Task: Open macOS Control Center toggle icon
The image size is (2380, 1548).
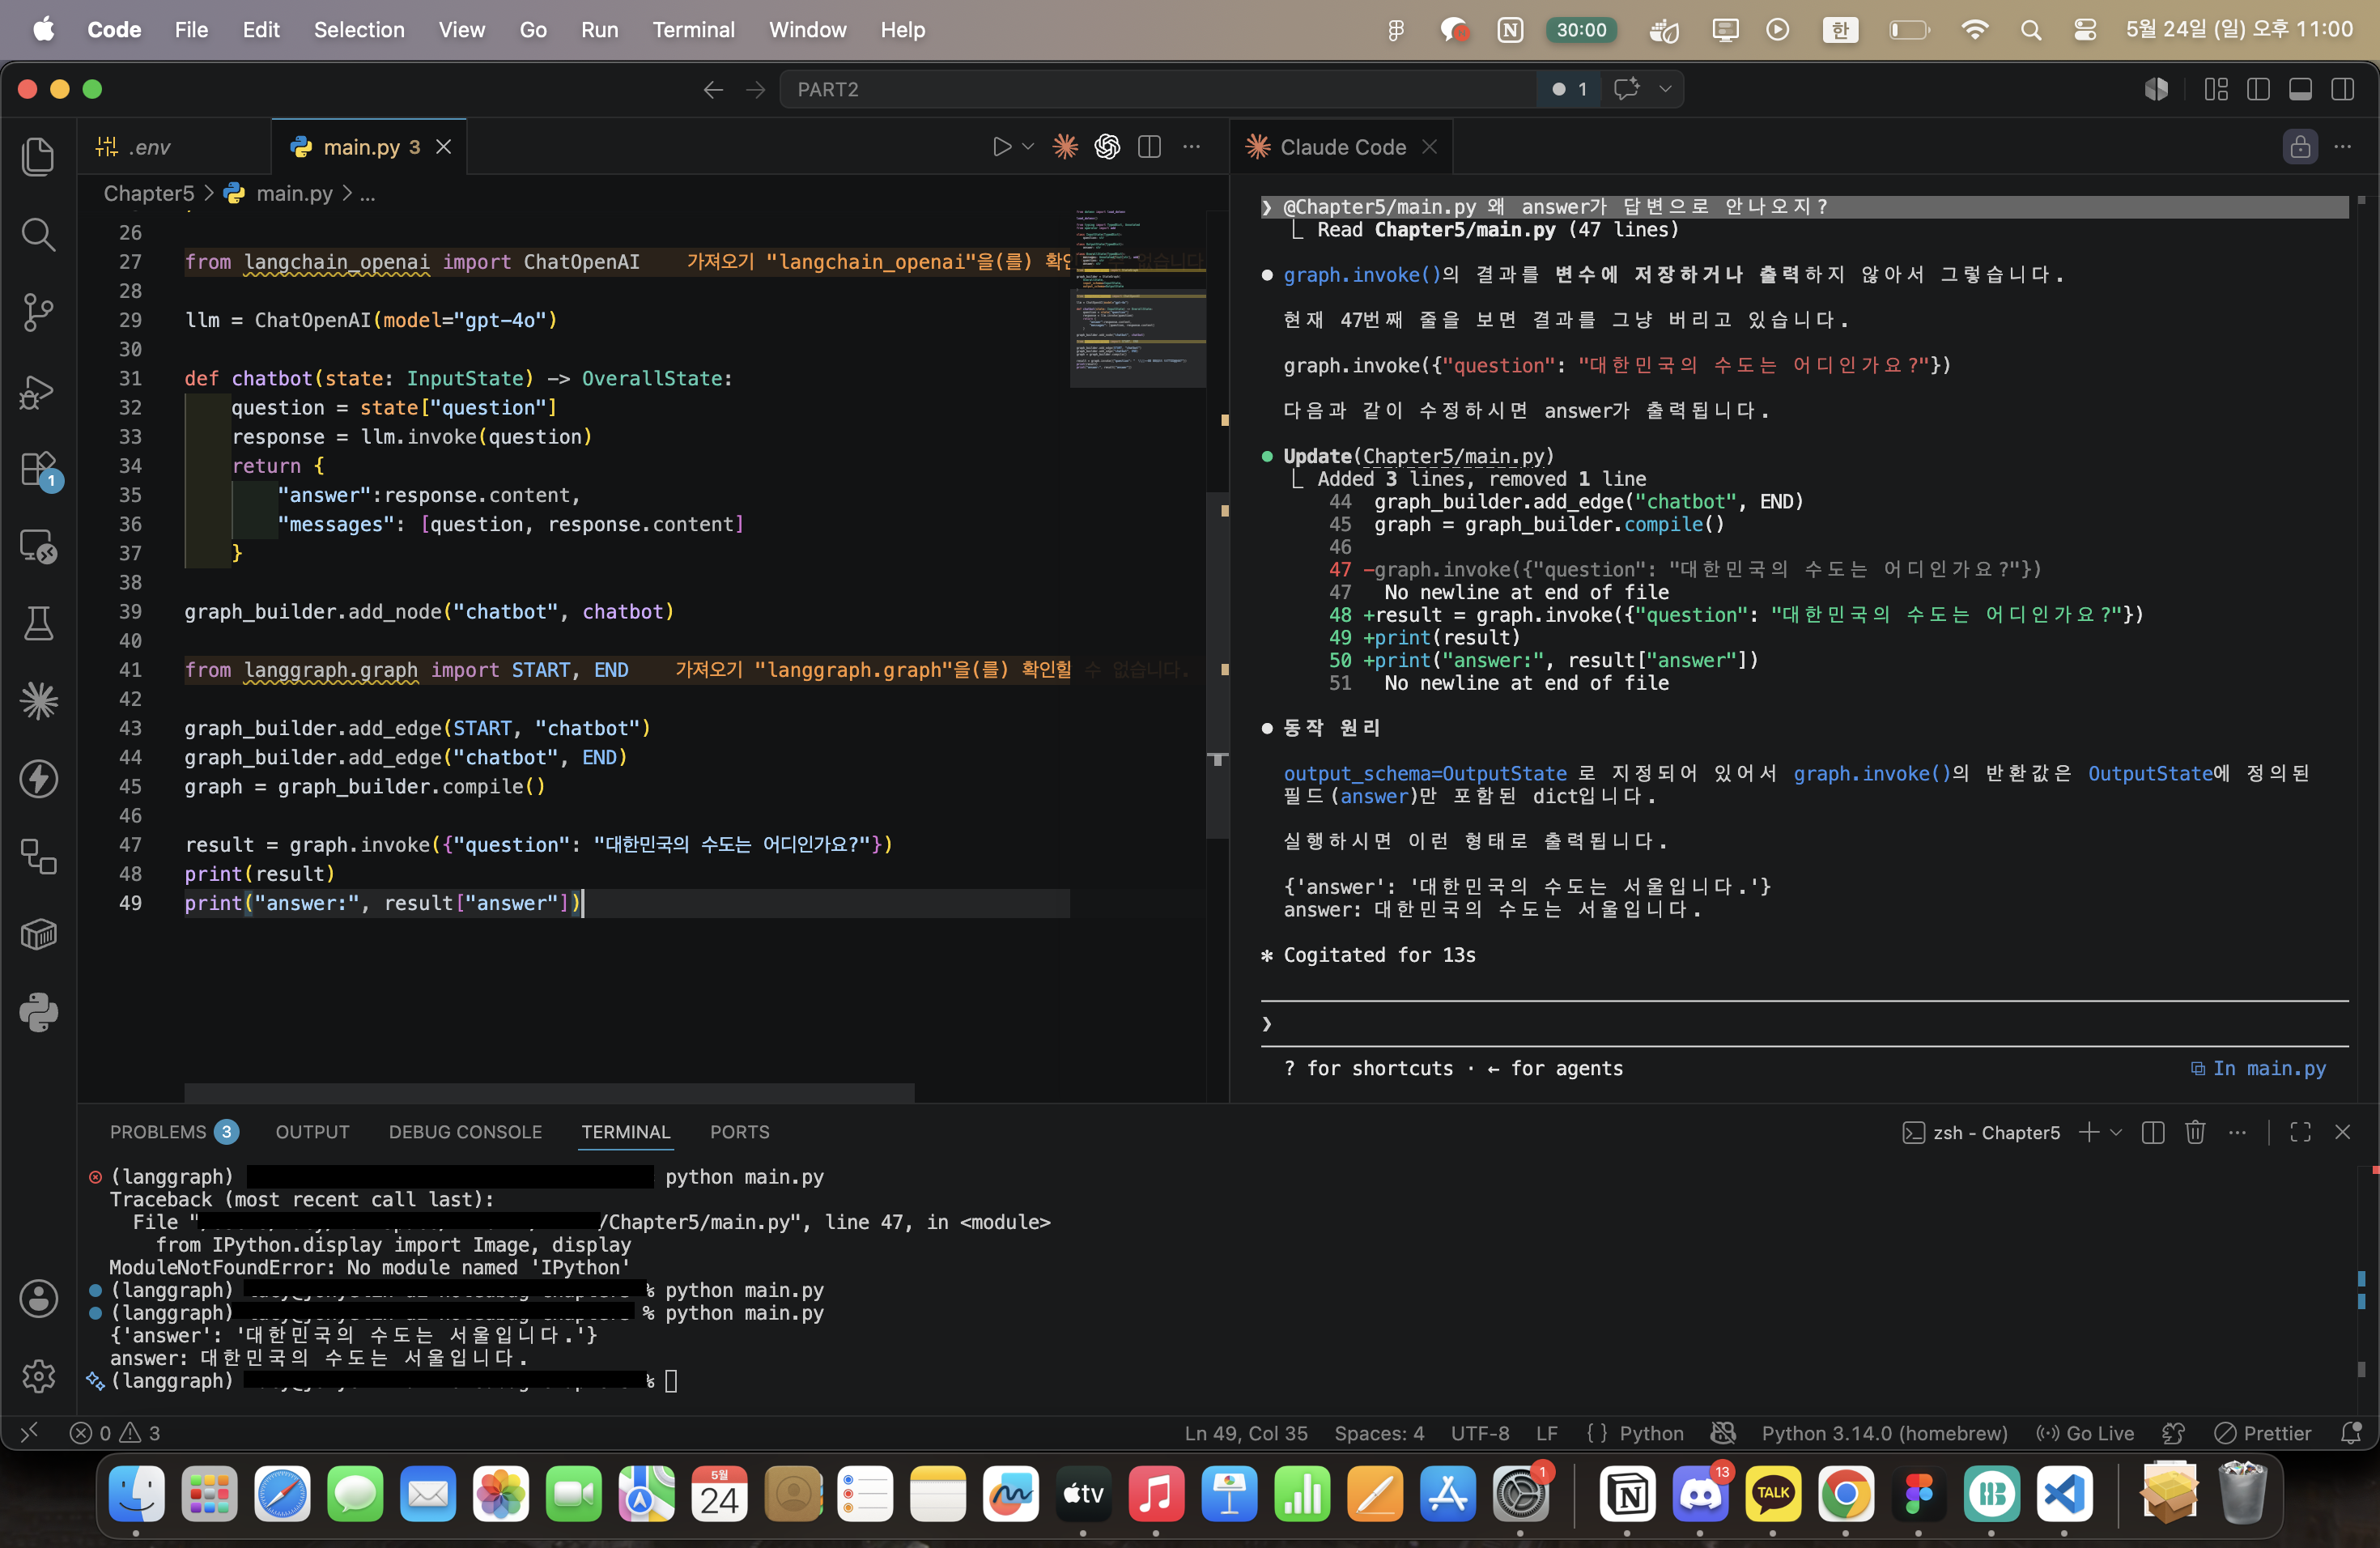Action: (x=2085, y=30)
